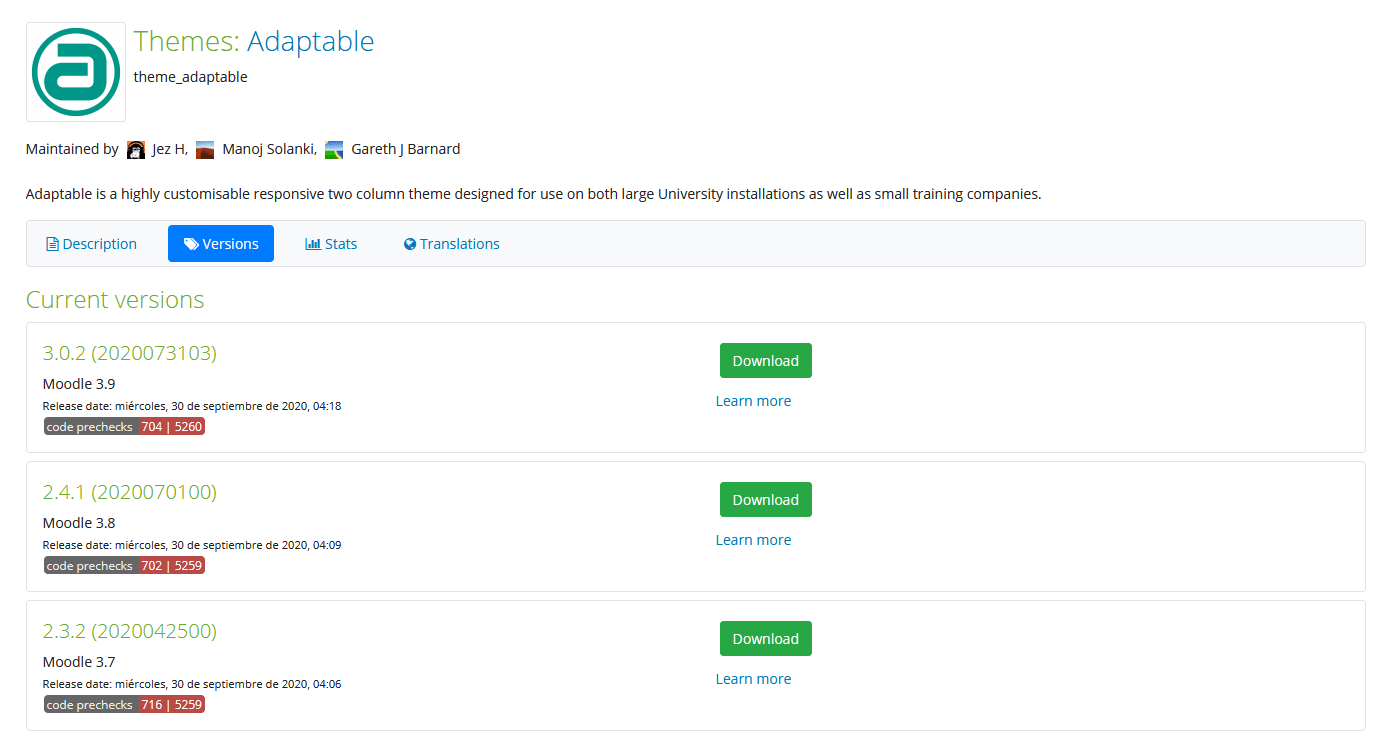Open version 2.3.2 (2020042500) details
The width and height of the screenshot is (1377, 739).
pyautogui.click(x=130, y=631)
